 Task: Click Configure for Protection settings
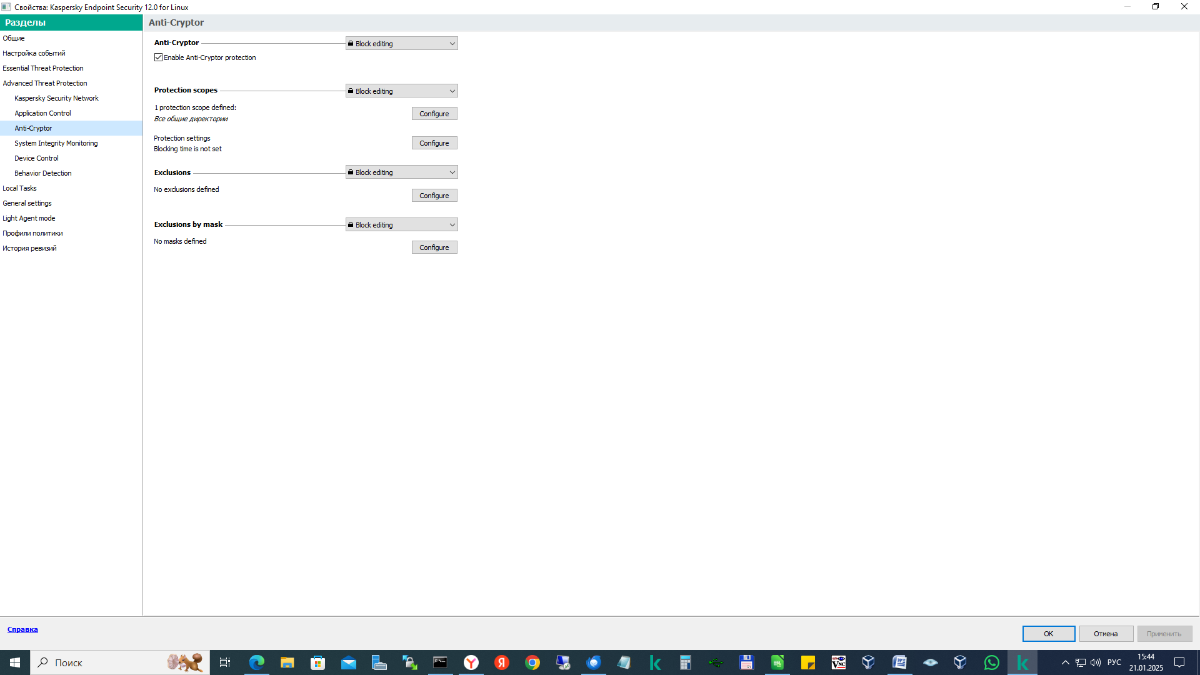(x=434, y=143)
